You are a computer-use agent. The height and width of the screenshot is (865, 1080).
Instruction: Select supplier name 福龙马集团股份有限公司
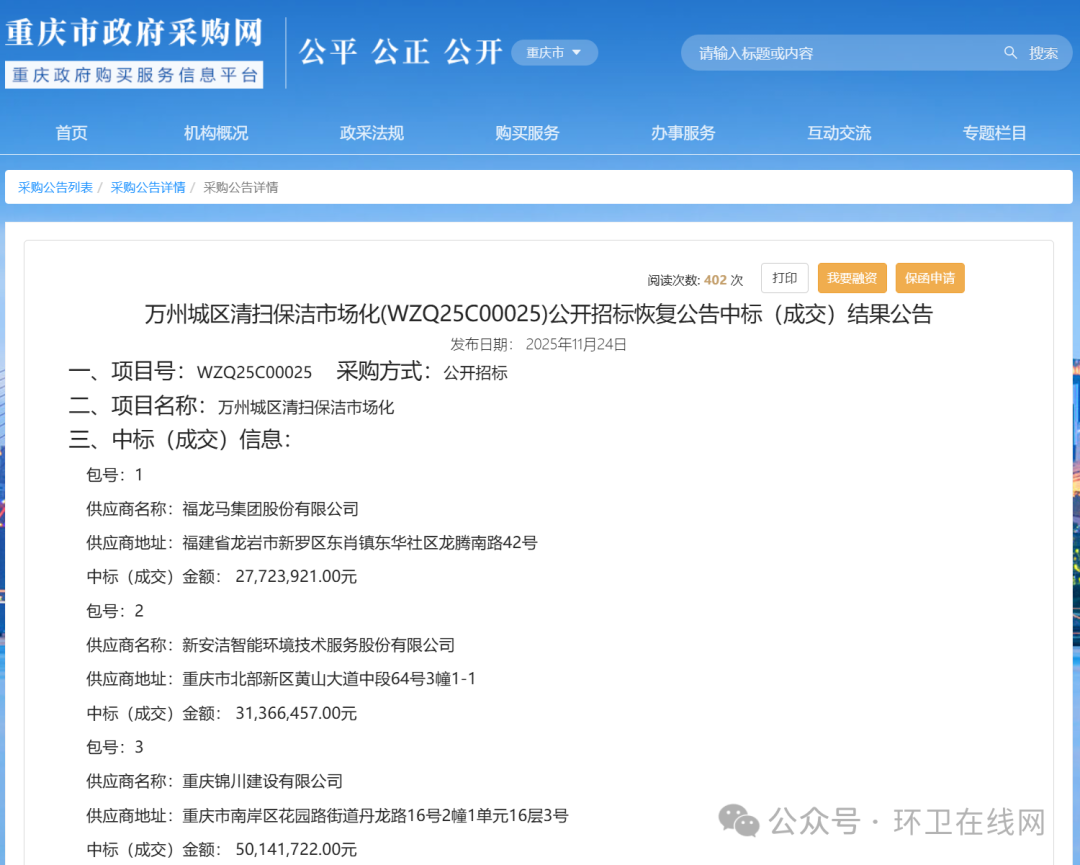click(270, 509)
